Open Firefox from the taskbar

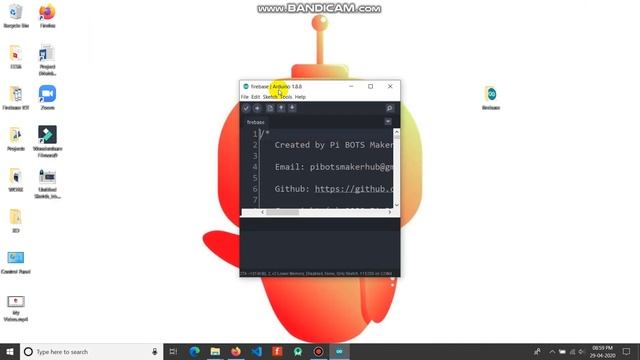click(236, 351)
